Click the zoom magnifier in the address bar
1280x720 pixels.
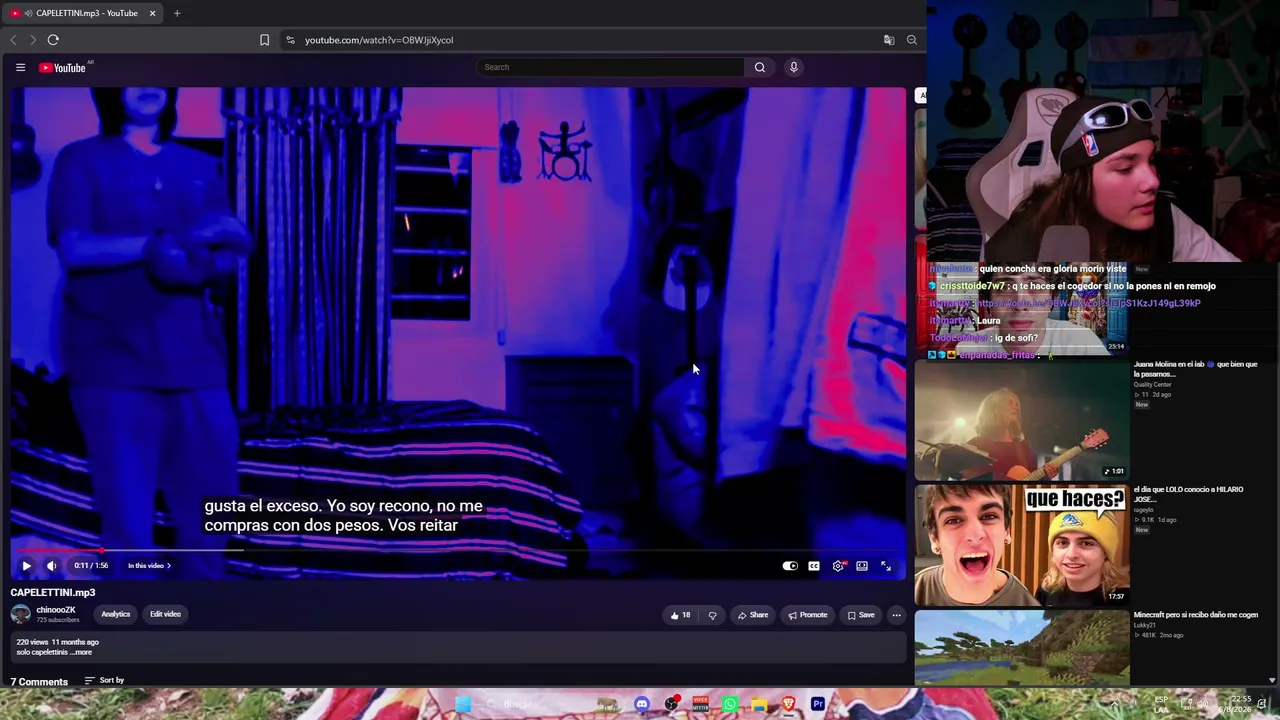[912, 40]
